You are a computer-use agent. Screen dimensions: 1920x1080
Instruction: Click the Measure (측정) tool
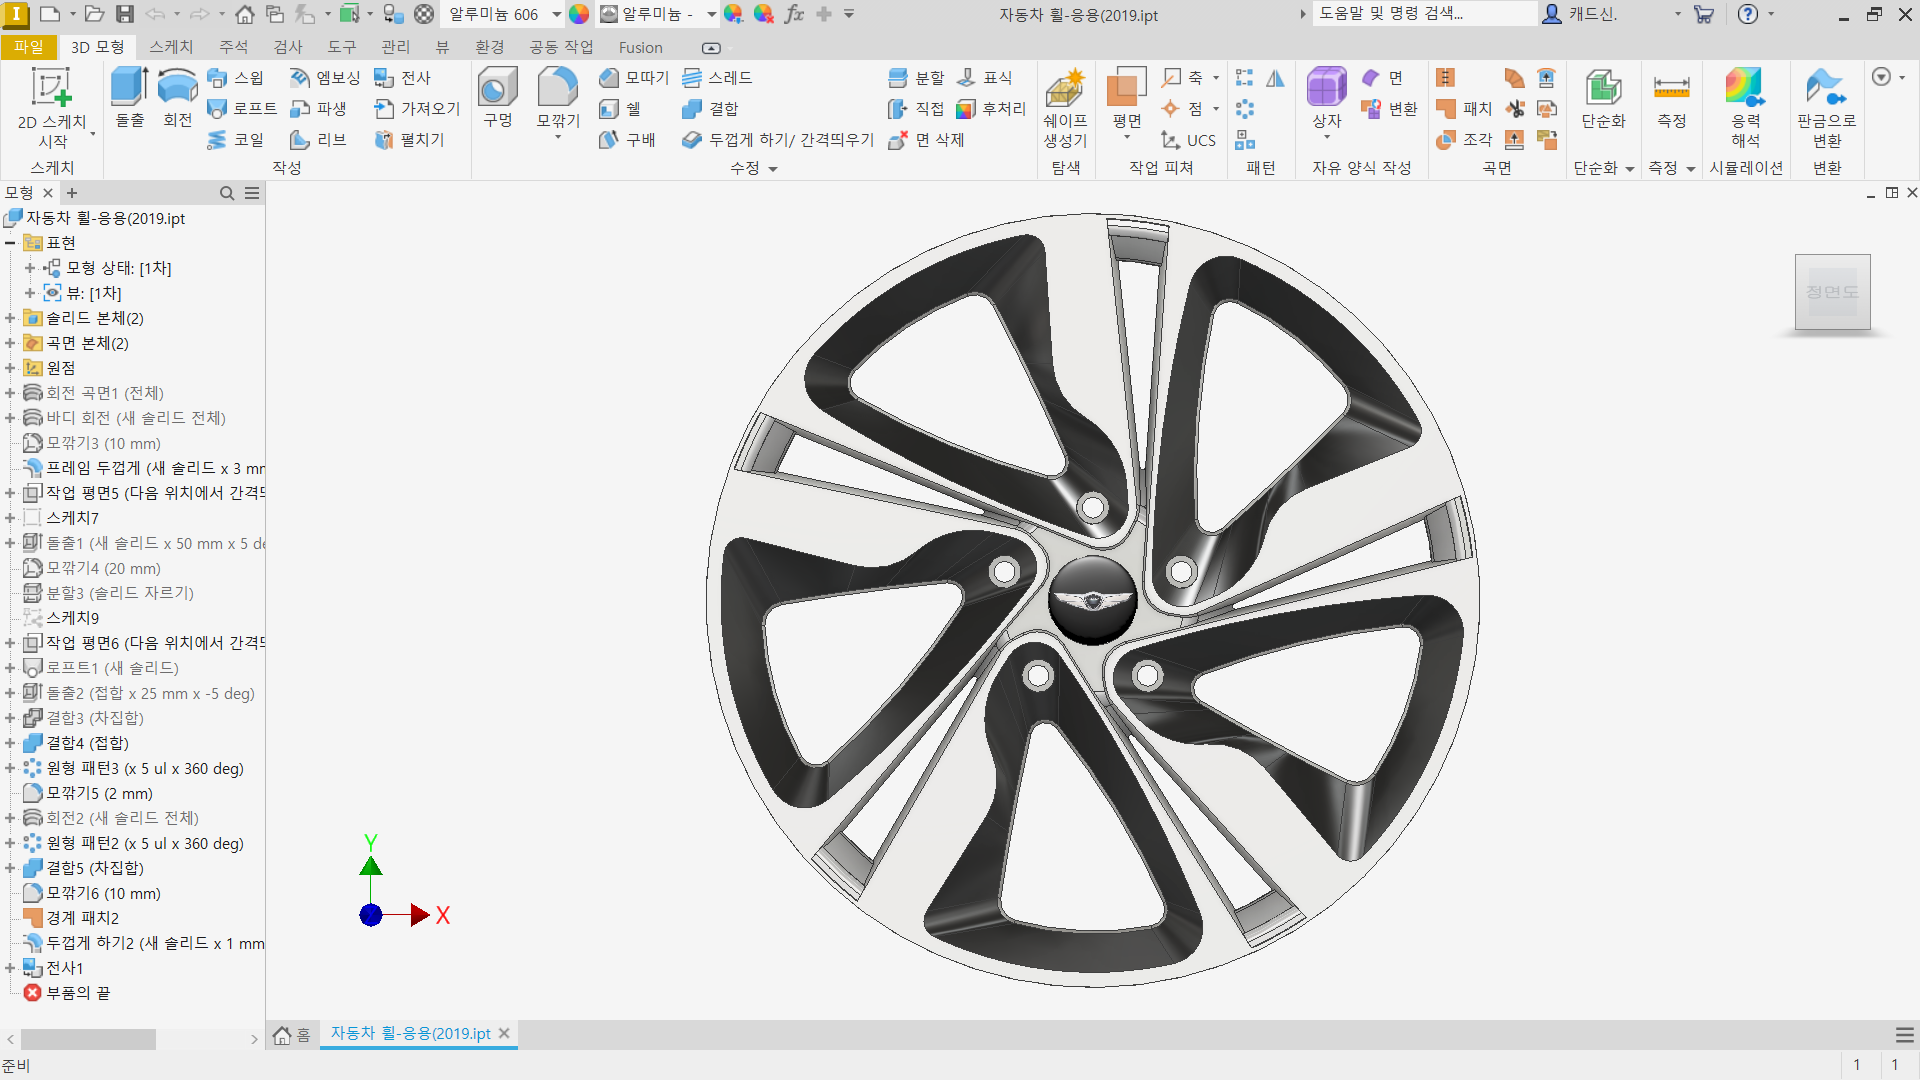pos(1672,98)
